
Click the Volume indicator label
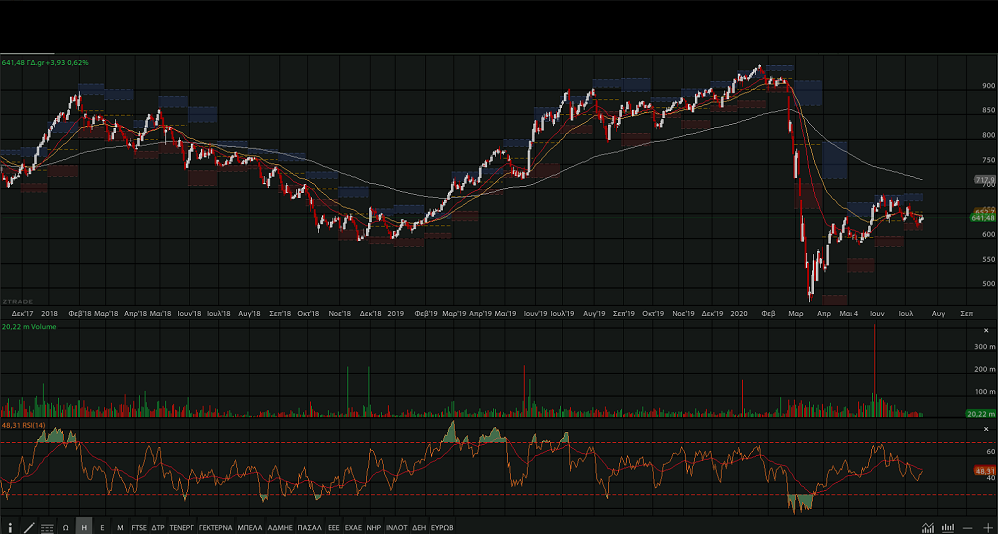pos(28,326)
